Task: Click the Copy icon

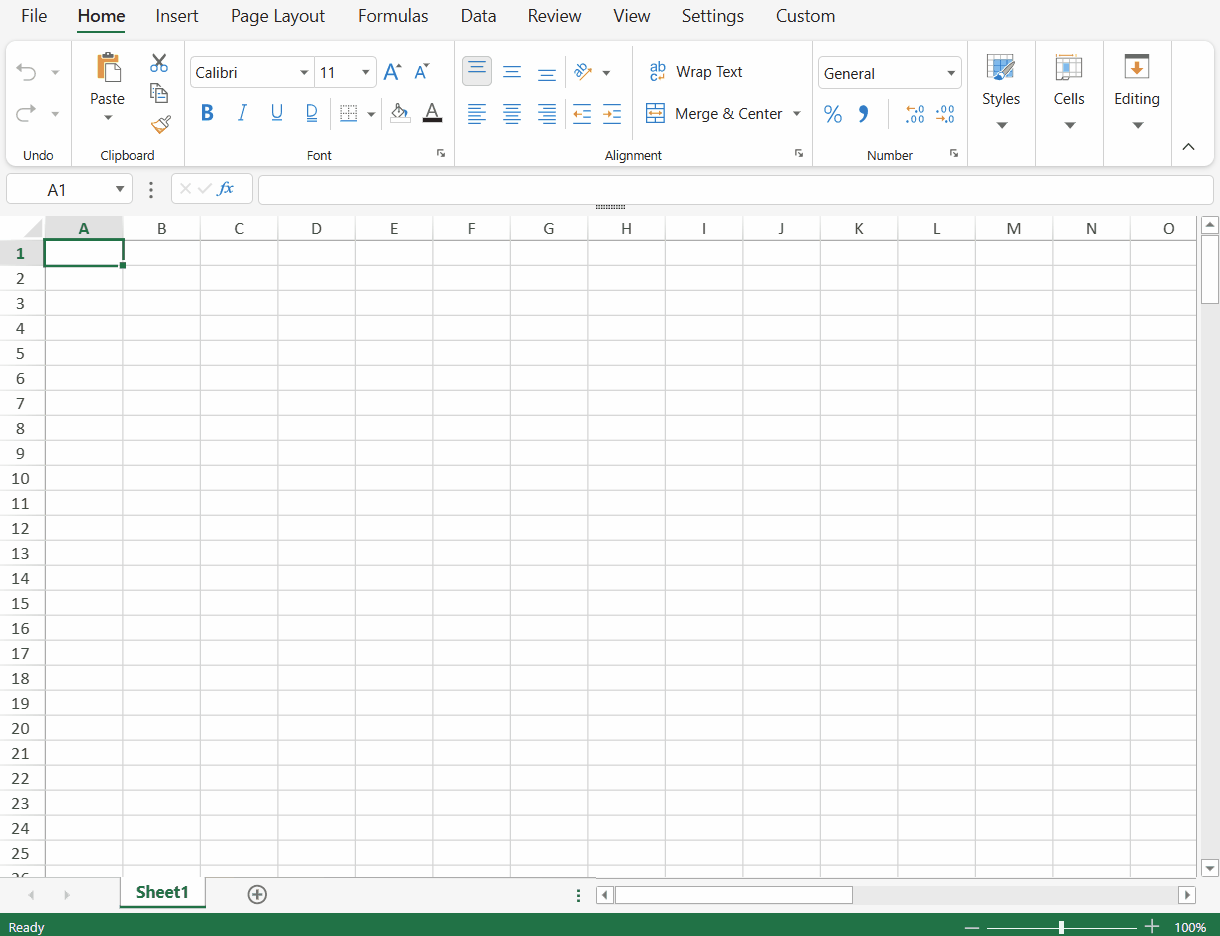Action: click(159, 93)
